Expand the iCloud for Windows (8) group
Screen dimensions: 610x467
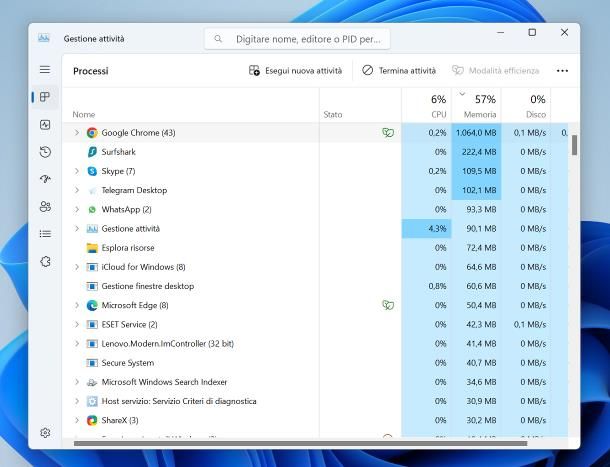coord(77,267)
